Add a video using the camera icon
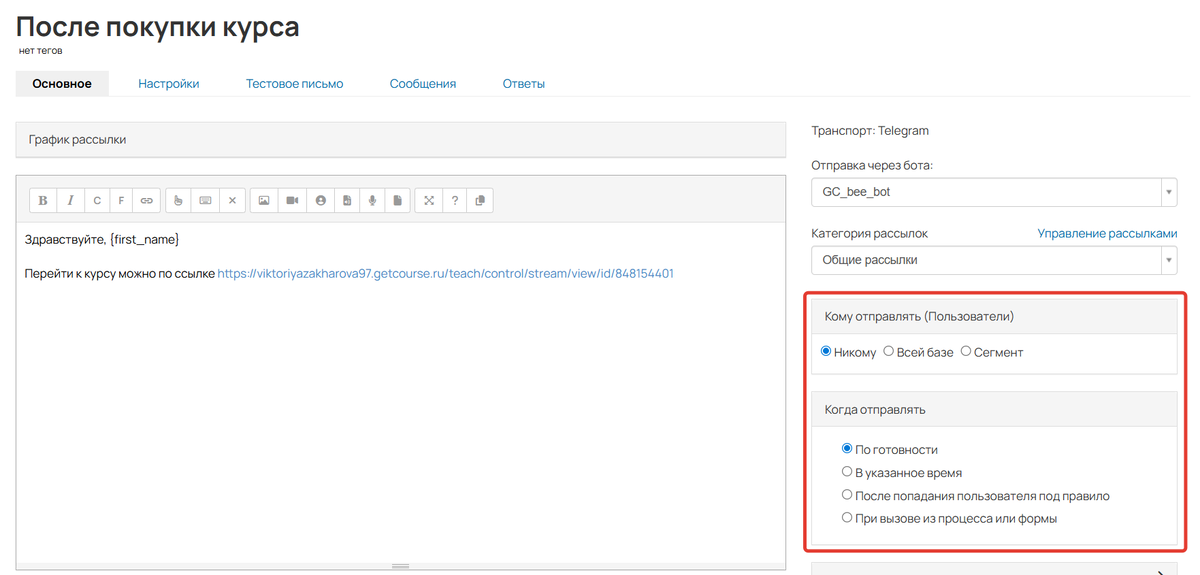Screen dimensions: 1200x575 click(292, 200)
